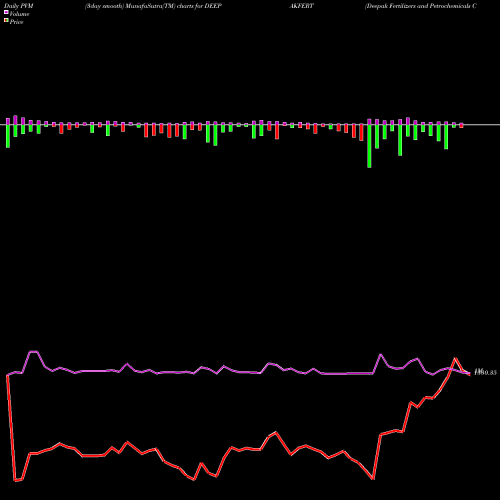Select the 'Price' legend label
Viewport: 500px width, 500px height.
click(16, 22)
